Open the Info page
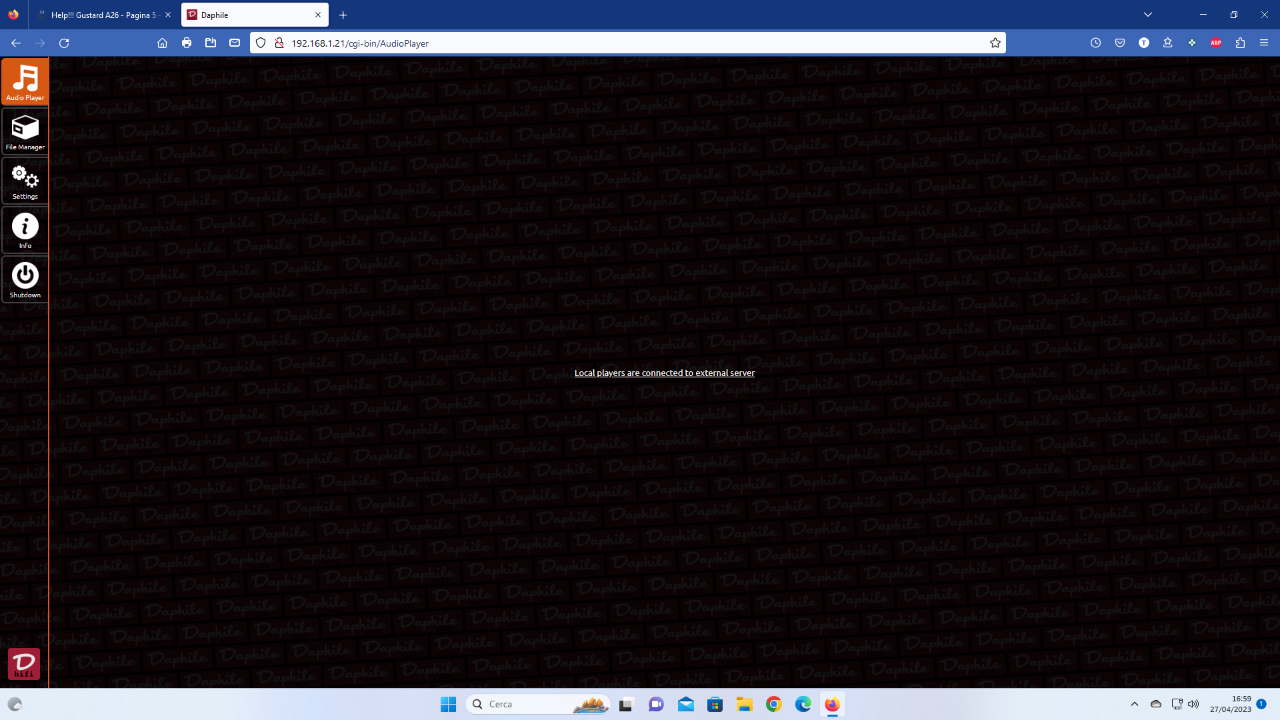Screen dimensions: 1280x720 25,230
